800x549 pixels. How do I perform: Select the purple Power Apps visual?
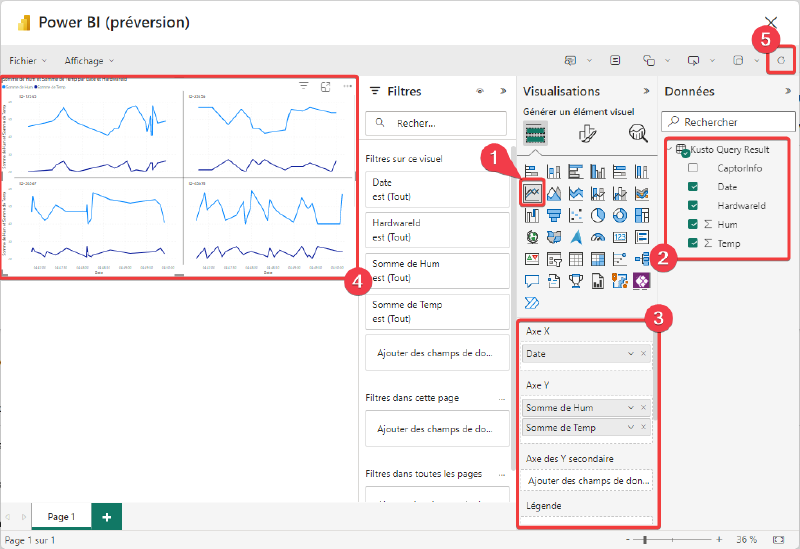(x=642, y=281)
